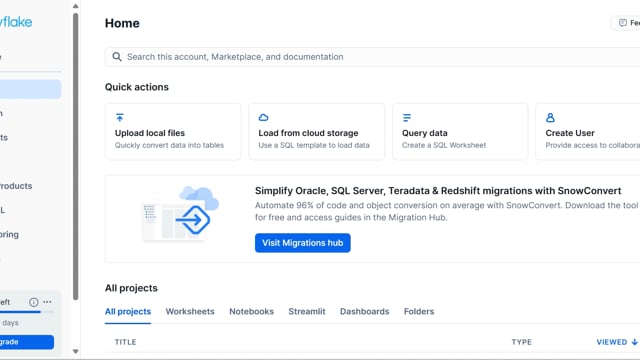Open the Upload local files card

click(173, 131)
